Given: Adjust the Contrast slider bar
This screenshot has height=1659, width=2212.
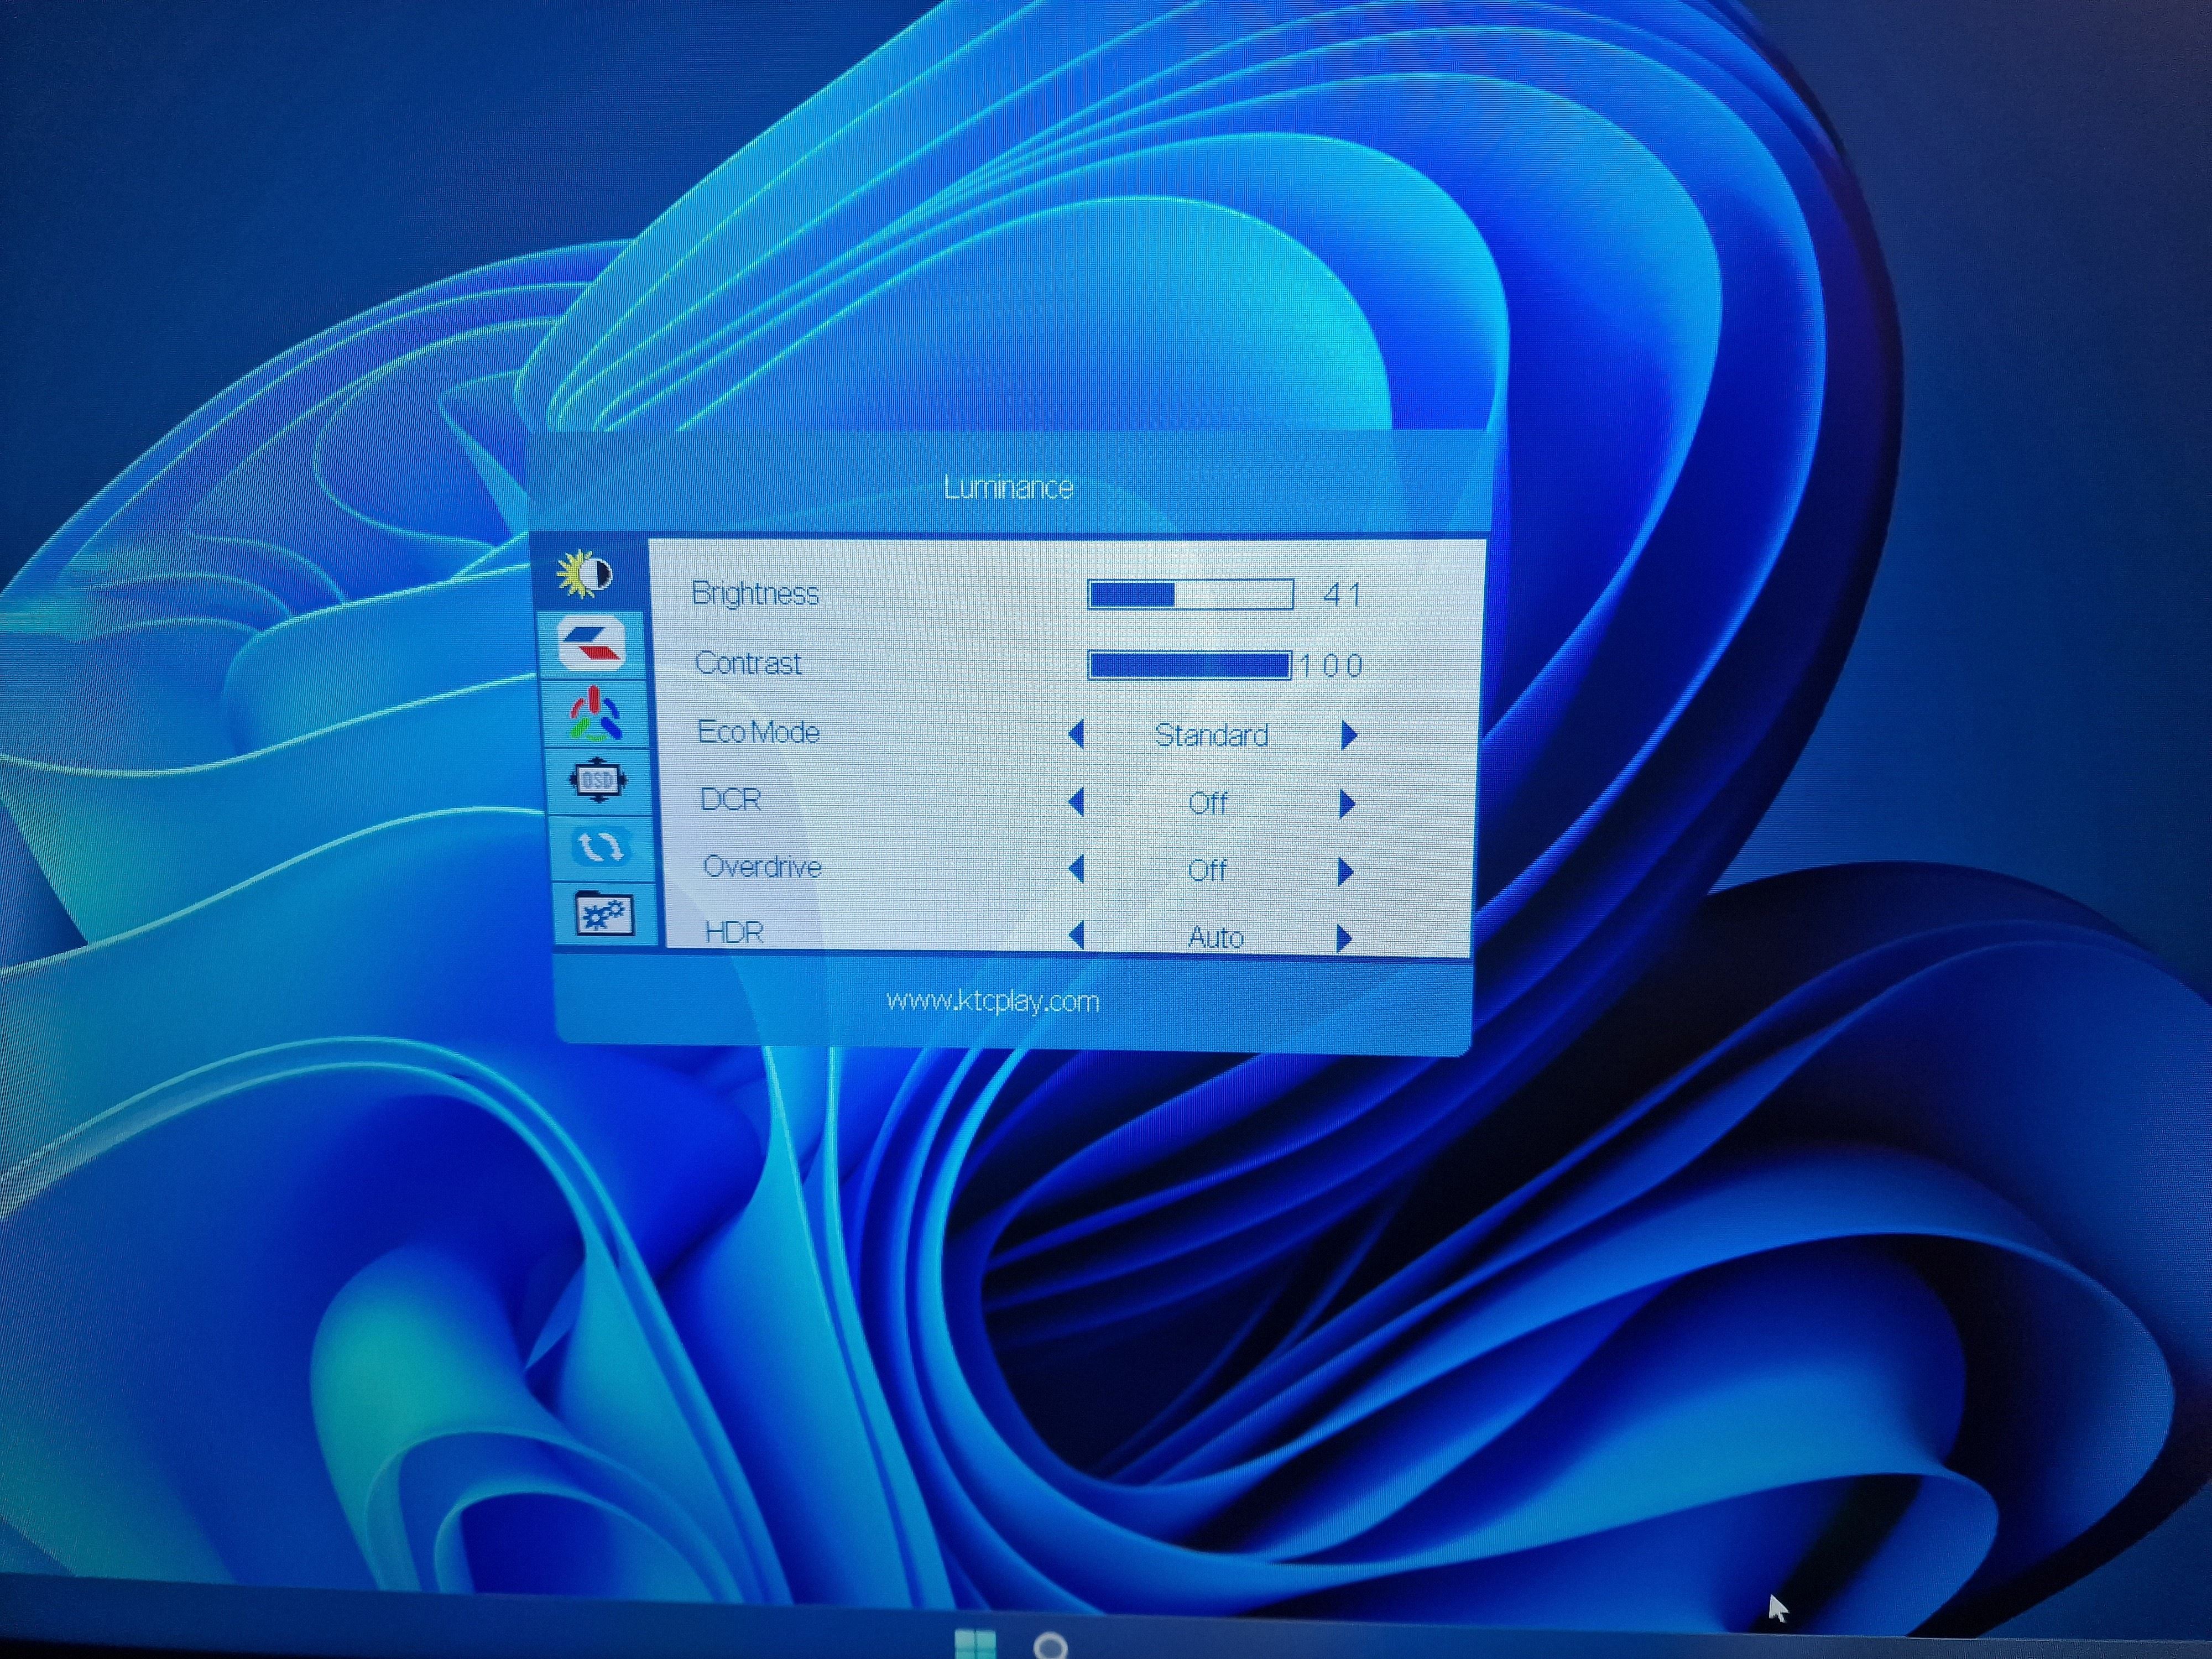Looking at the screenshot, I should pos(1190,665).
